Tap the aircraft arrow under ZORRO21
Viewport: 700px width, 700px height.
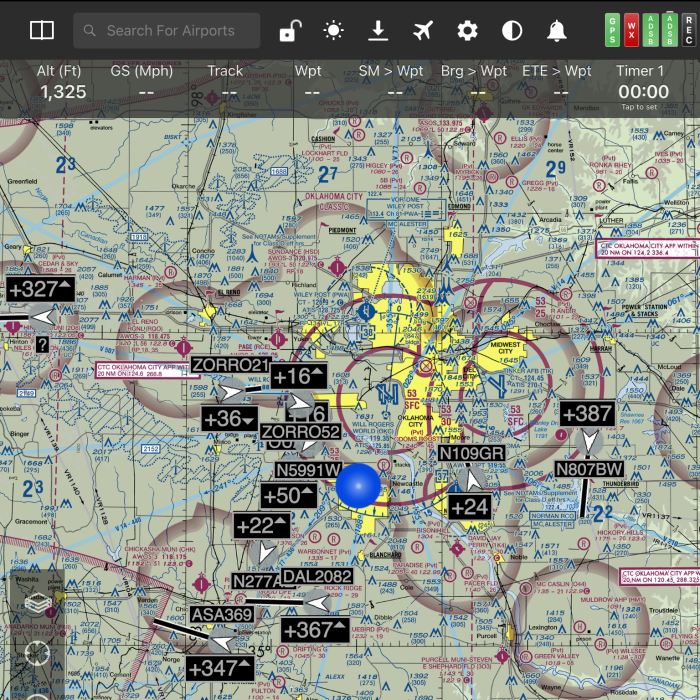(x=231, y=392)
